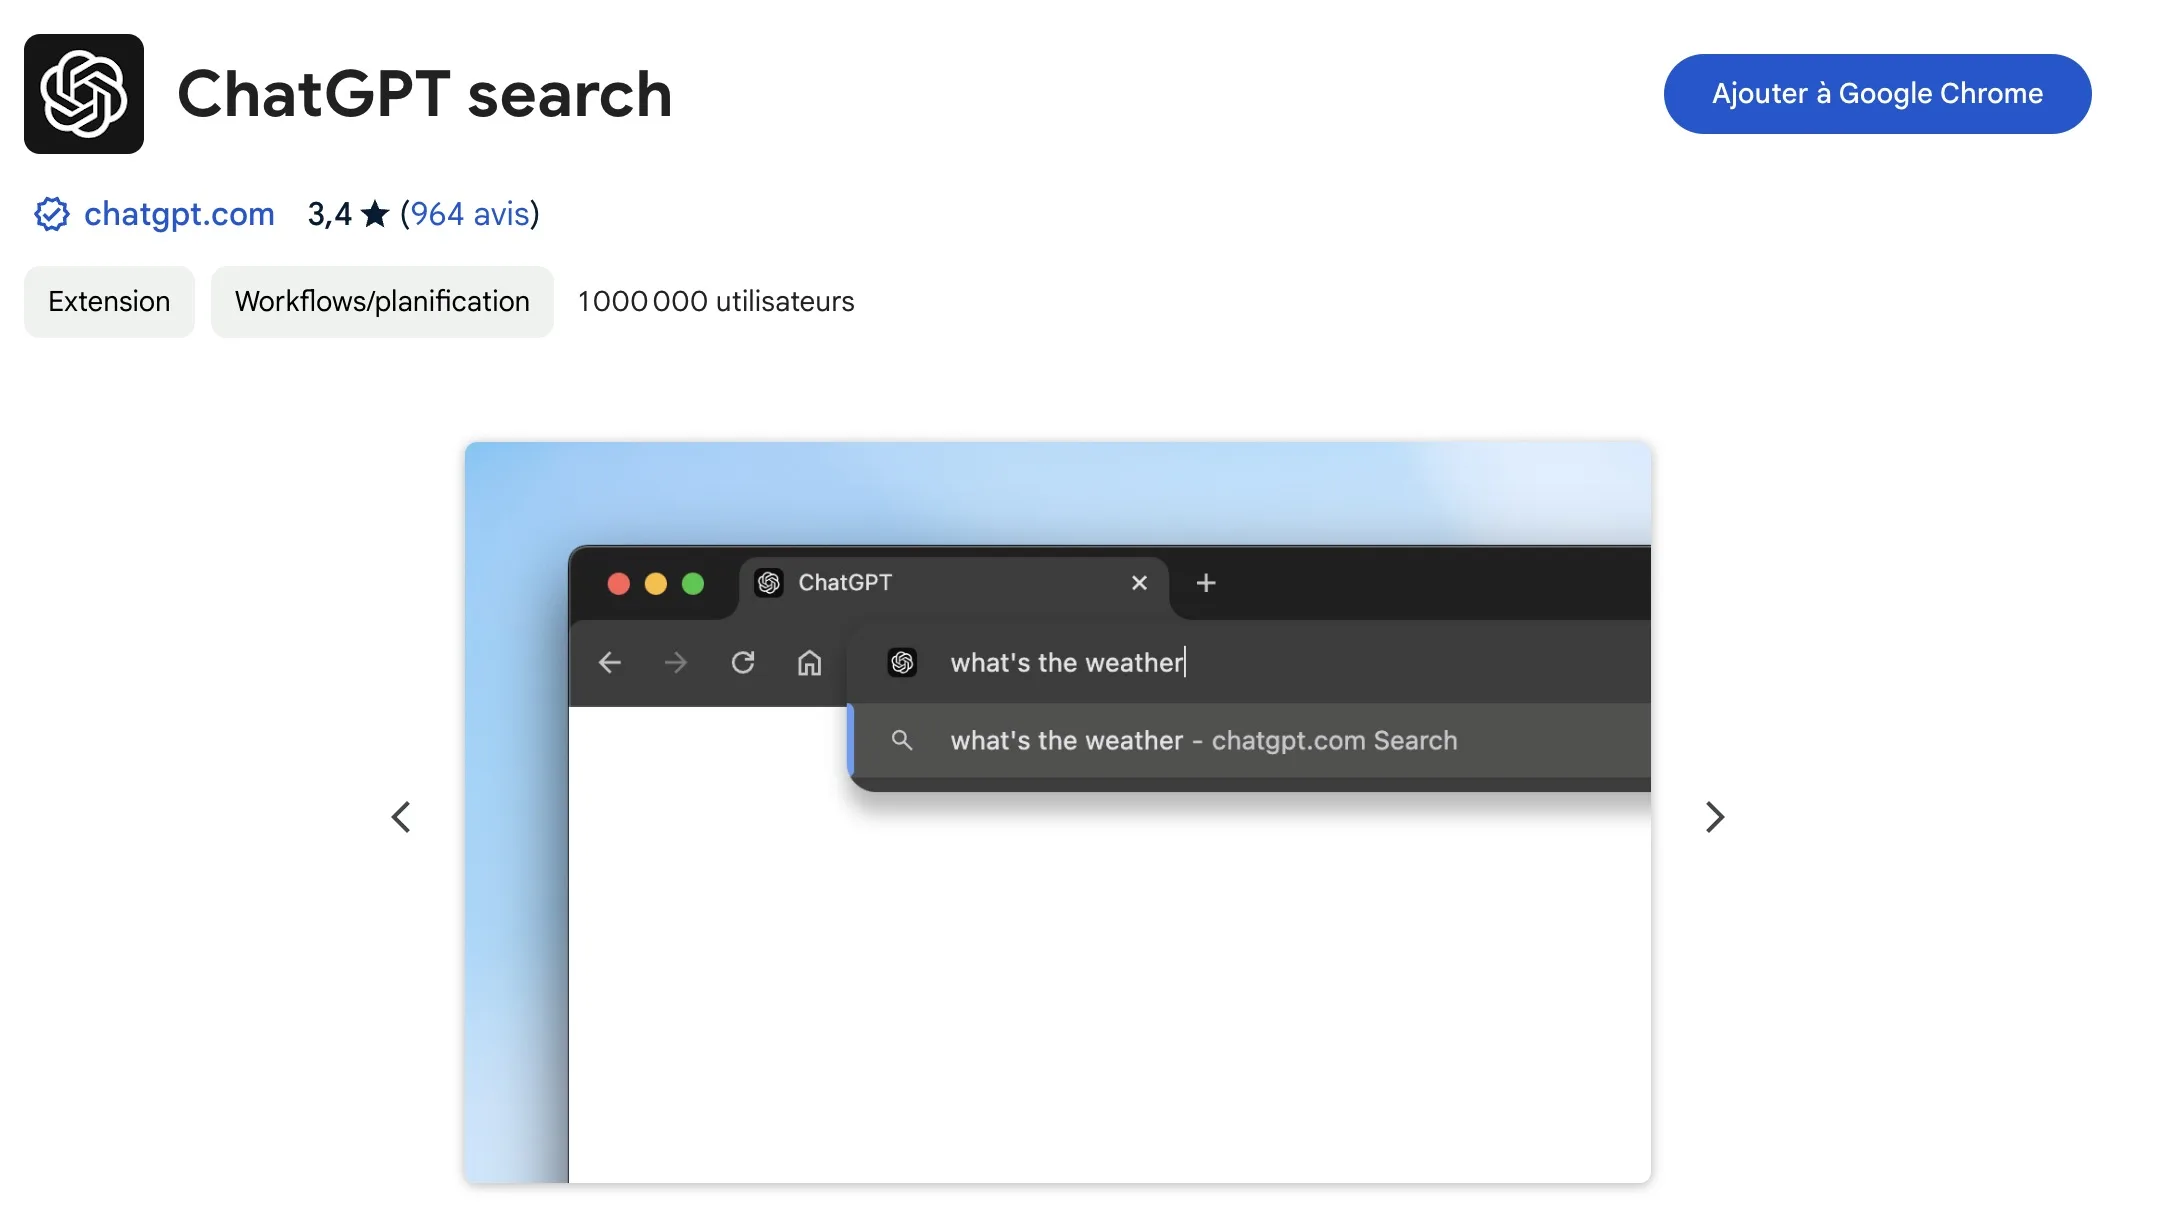Show the next screenshot with right chevron
The width and height of the screenshot is (2174, 1218).
point(1714,817)
